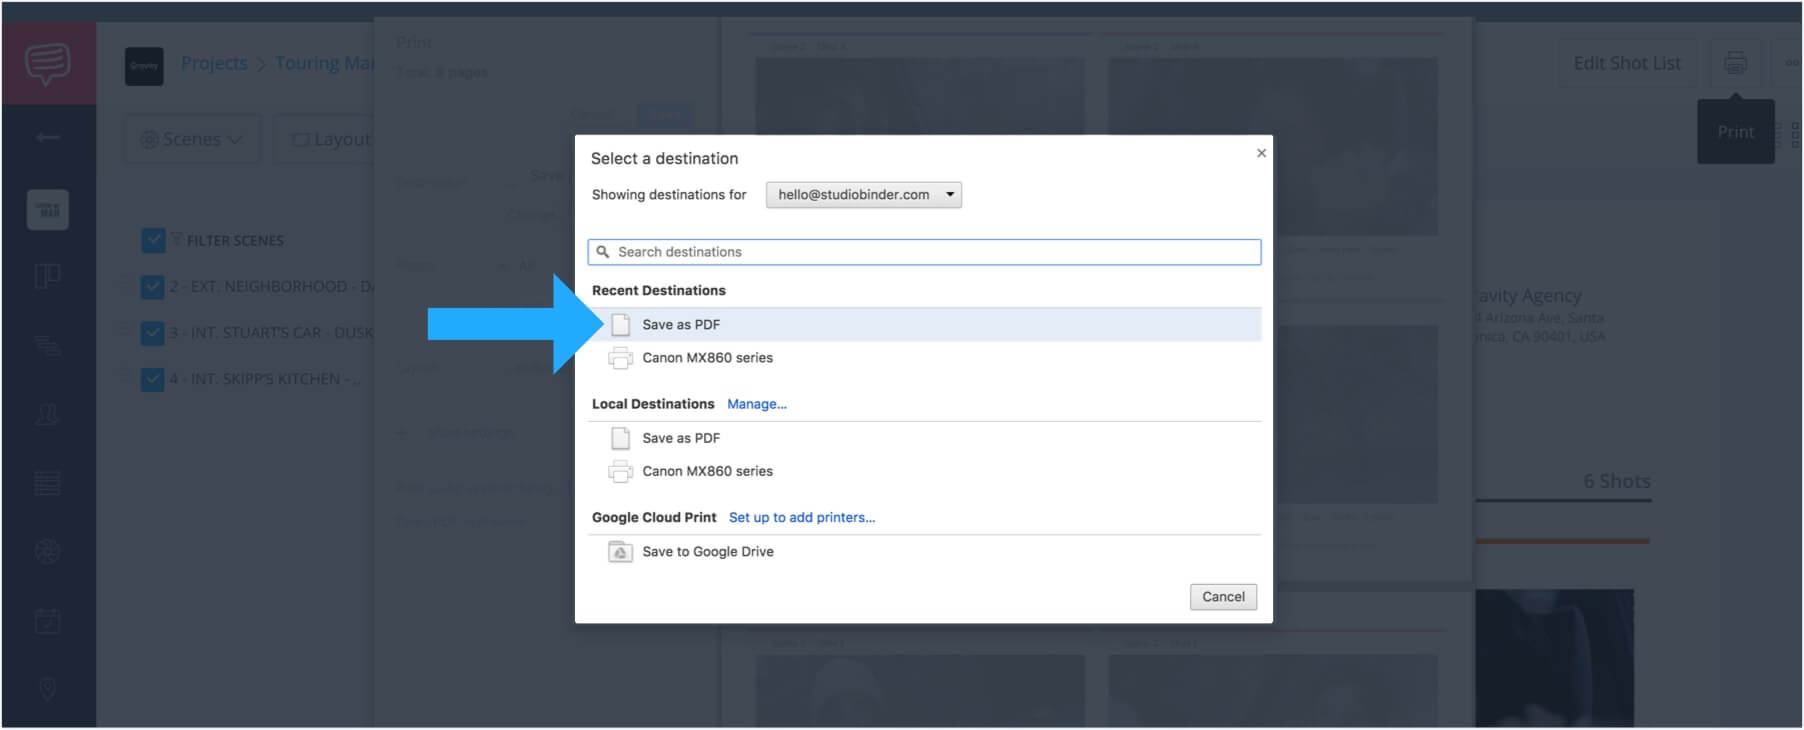Click the back arrow in the sidebar
The width and height of the screenshot is (1804, 730).
[x=48, y=137]
